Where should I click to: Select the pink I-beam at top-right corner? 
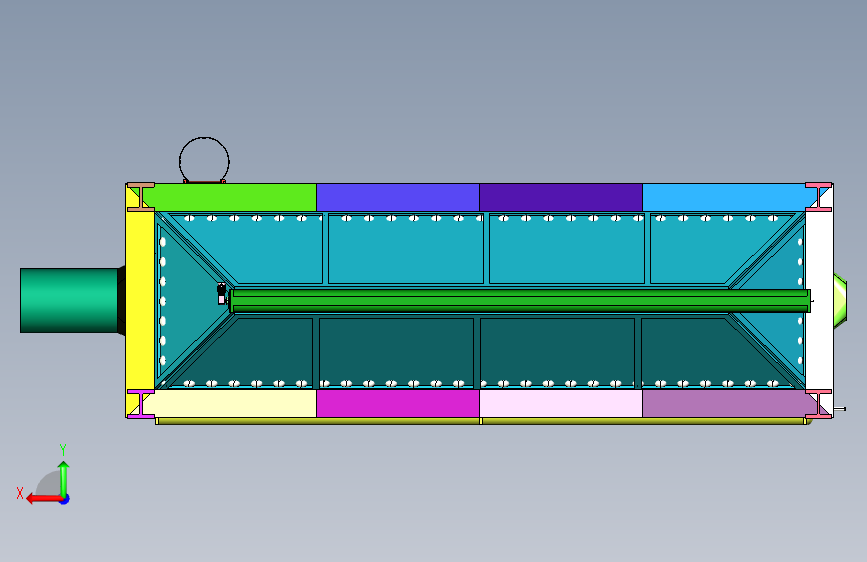coord(819,197)
